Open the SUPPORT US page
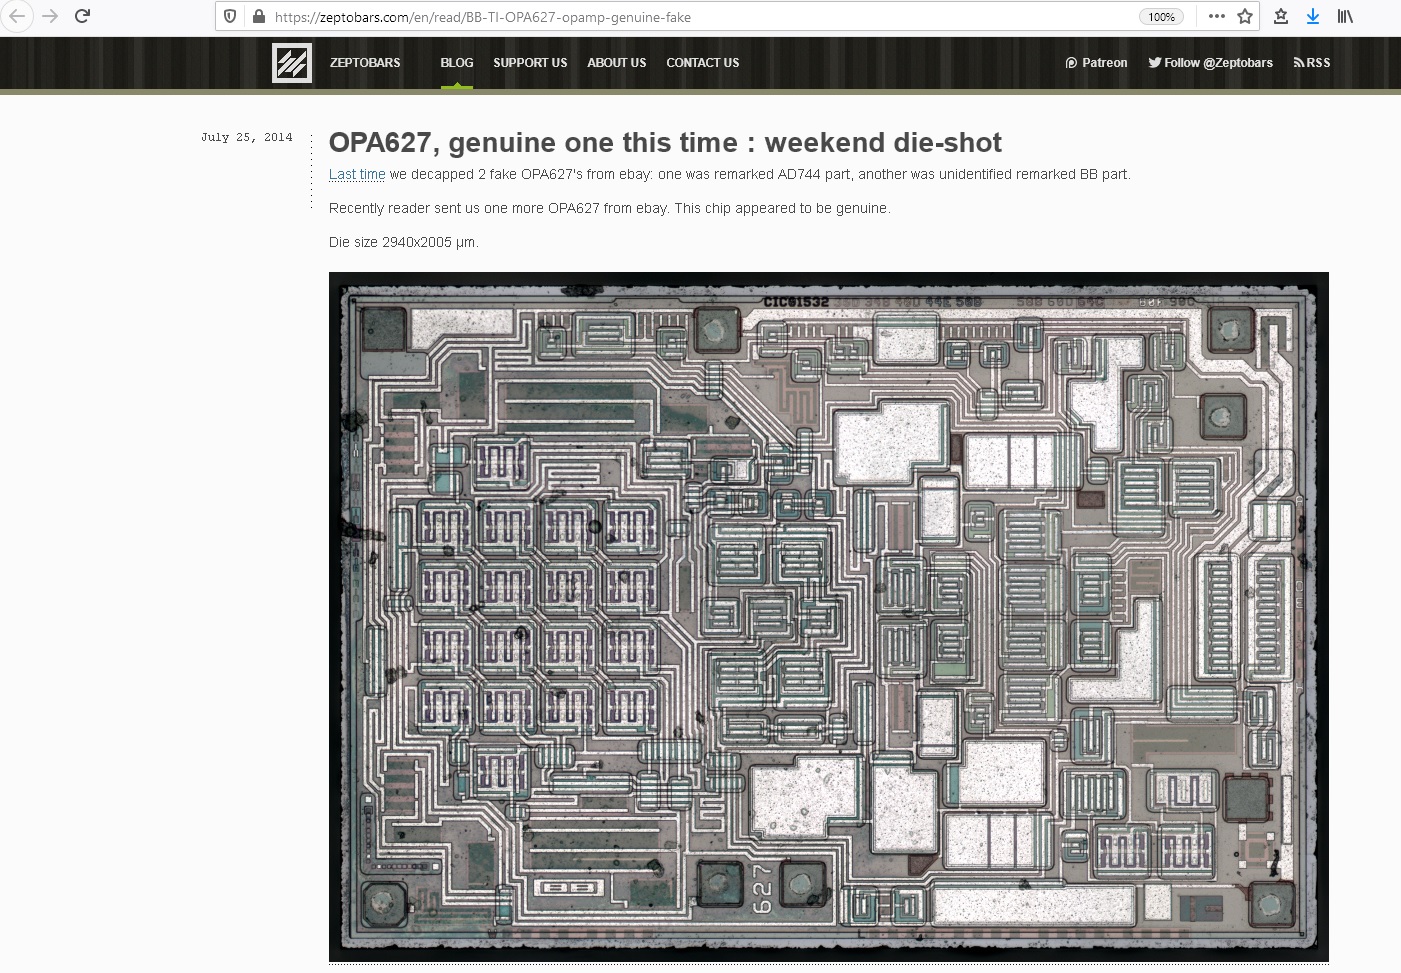 pyautogui.click(x=530, y=63)
